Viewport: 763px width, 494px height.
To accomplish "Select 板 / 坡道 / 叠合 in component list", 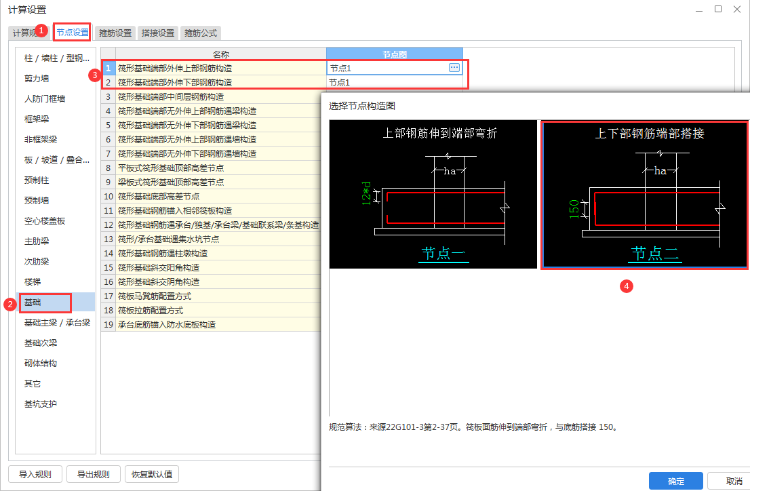I will [56, 160].
